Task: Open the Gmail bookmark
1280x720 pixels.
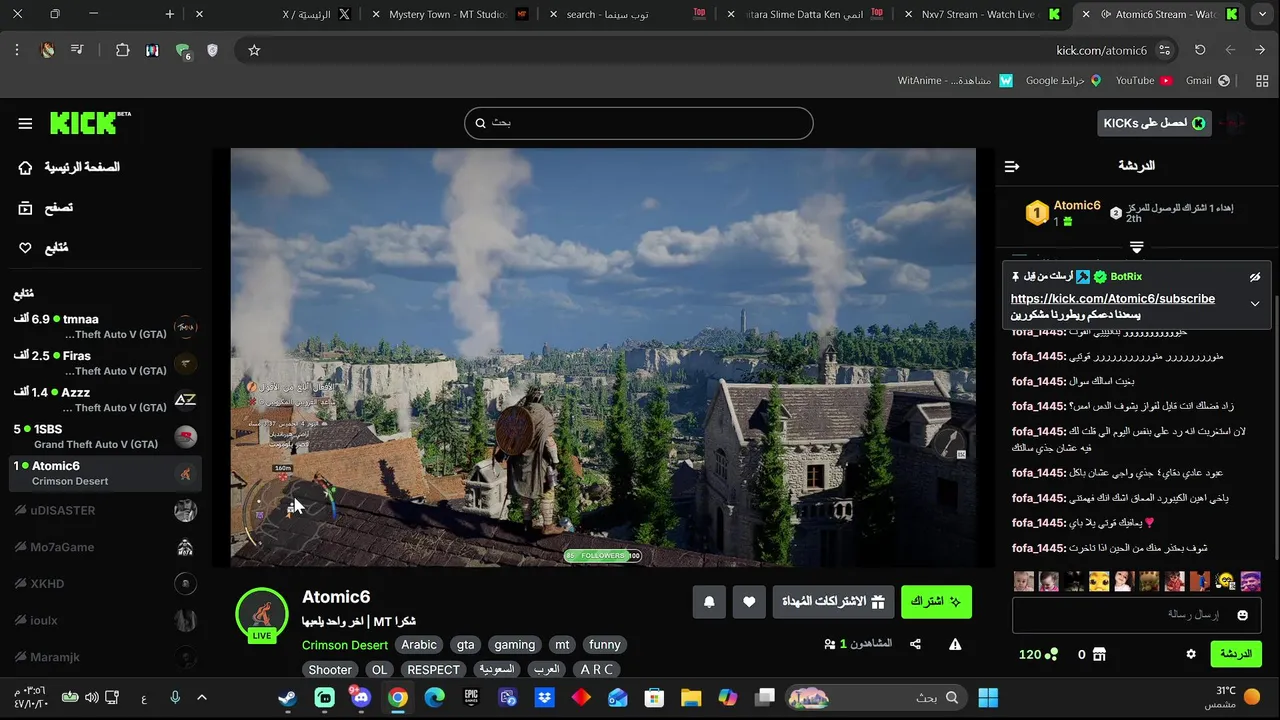Action: pyautogui.click(x=1207, y=80)
